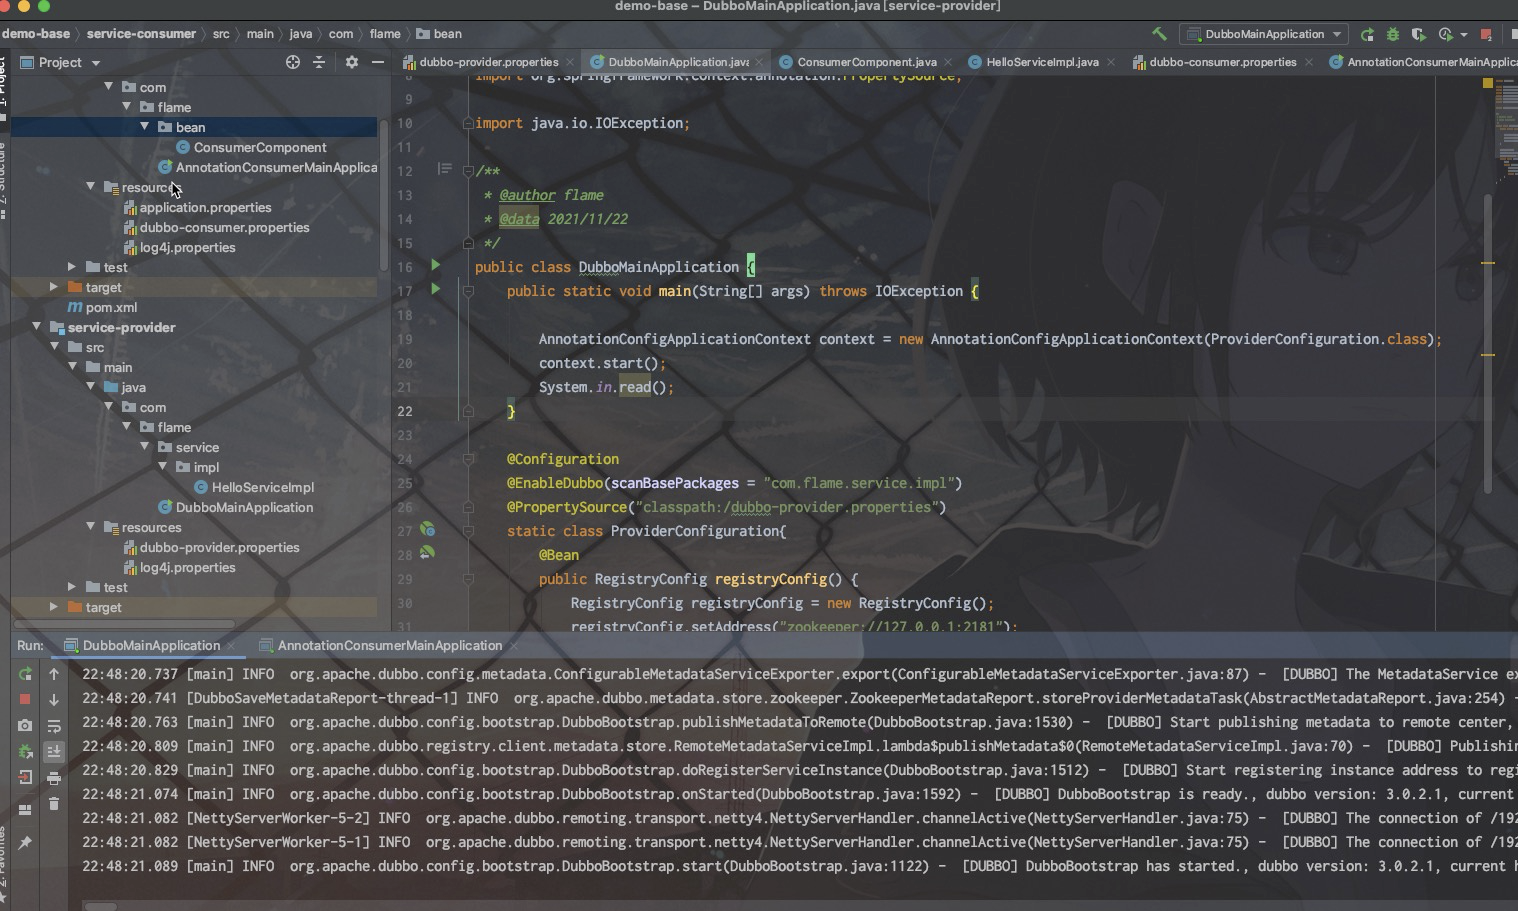Image resolution: width=1518 pixels, height=911 pixels.
Task: Start debugging from the top toolbar bug icon
Action: pos(1393,34)
